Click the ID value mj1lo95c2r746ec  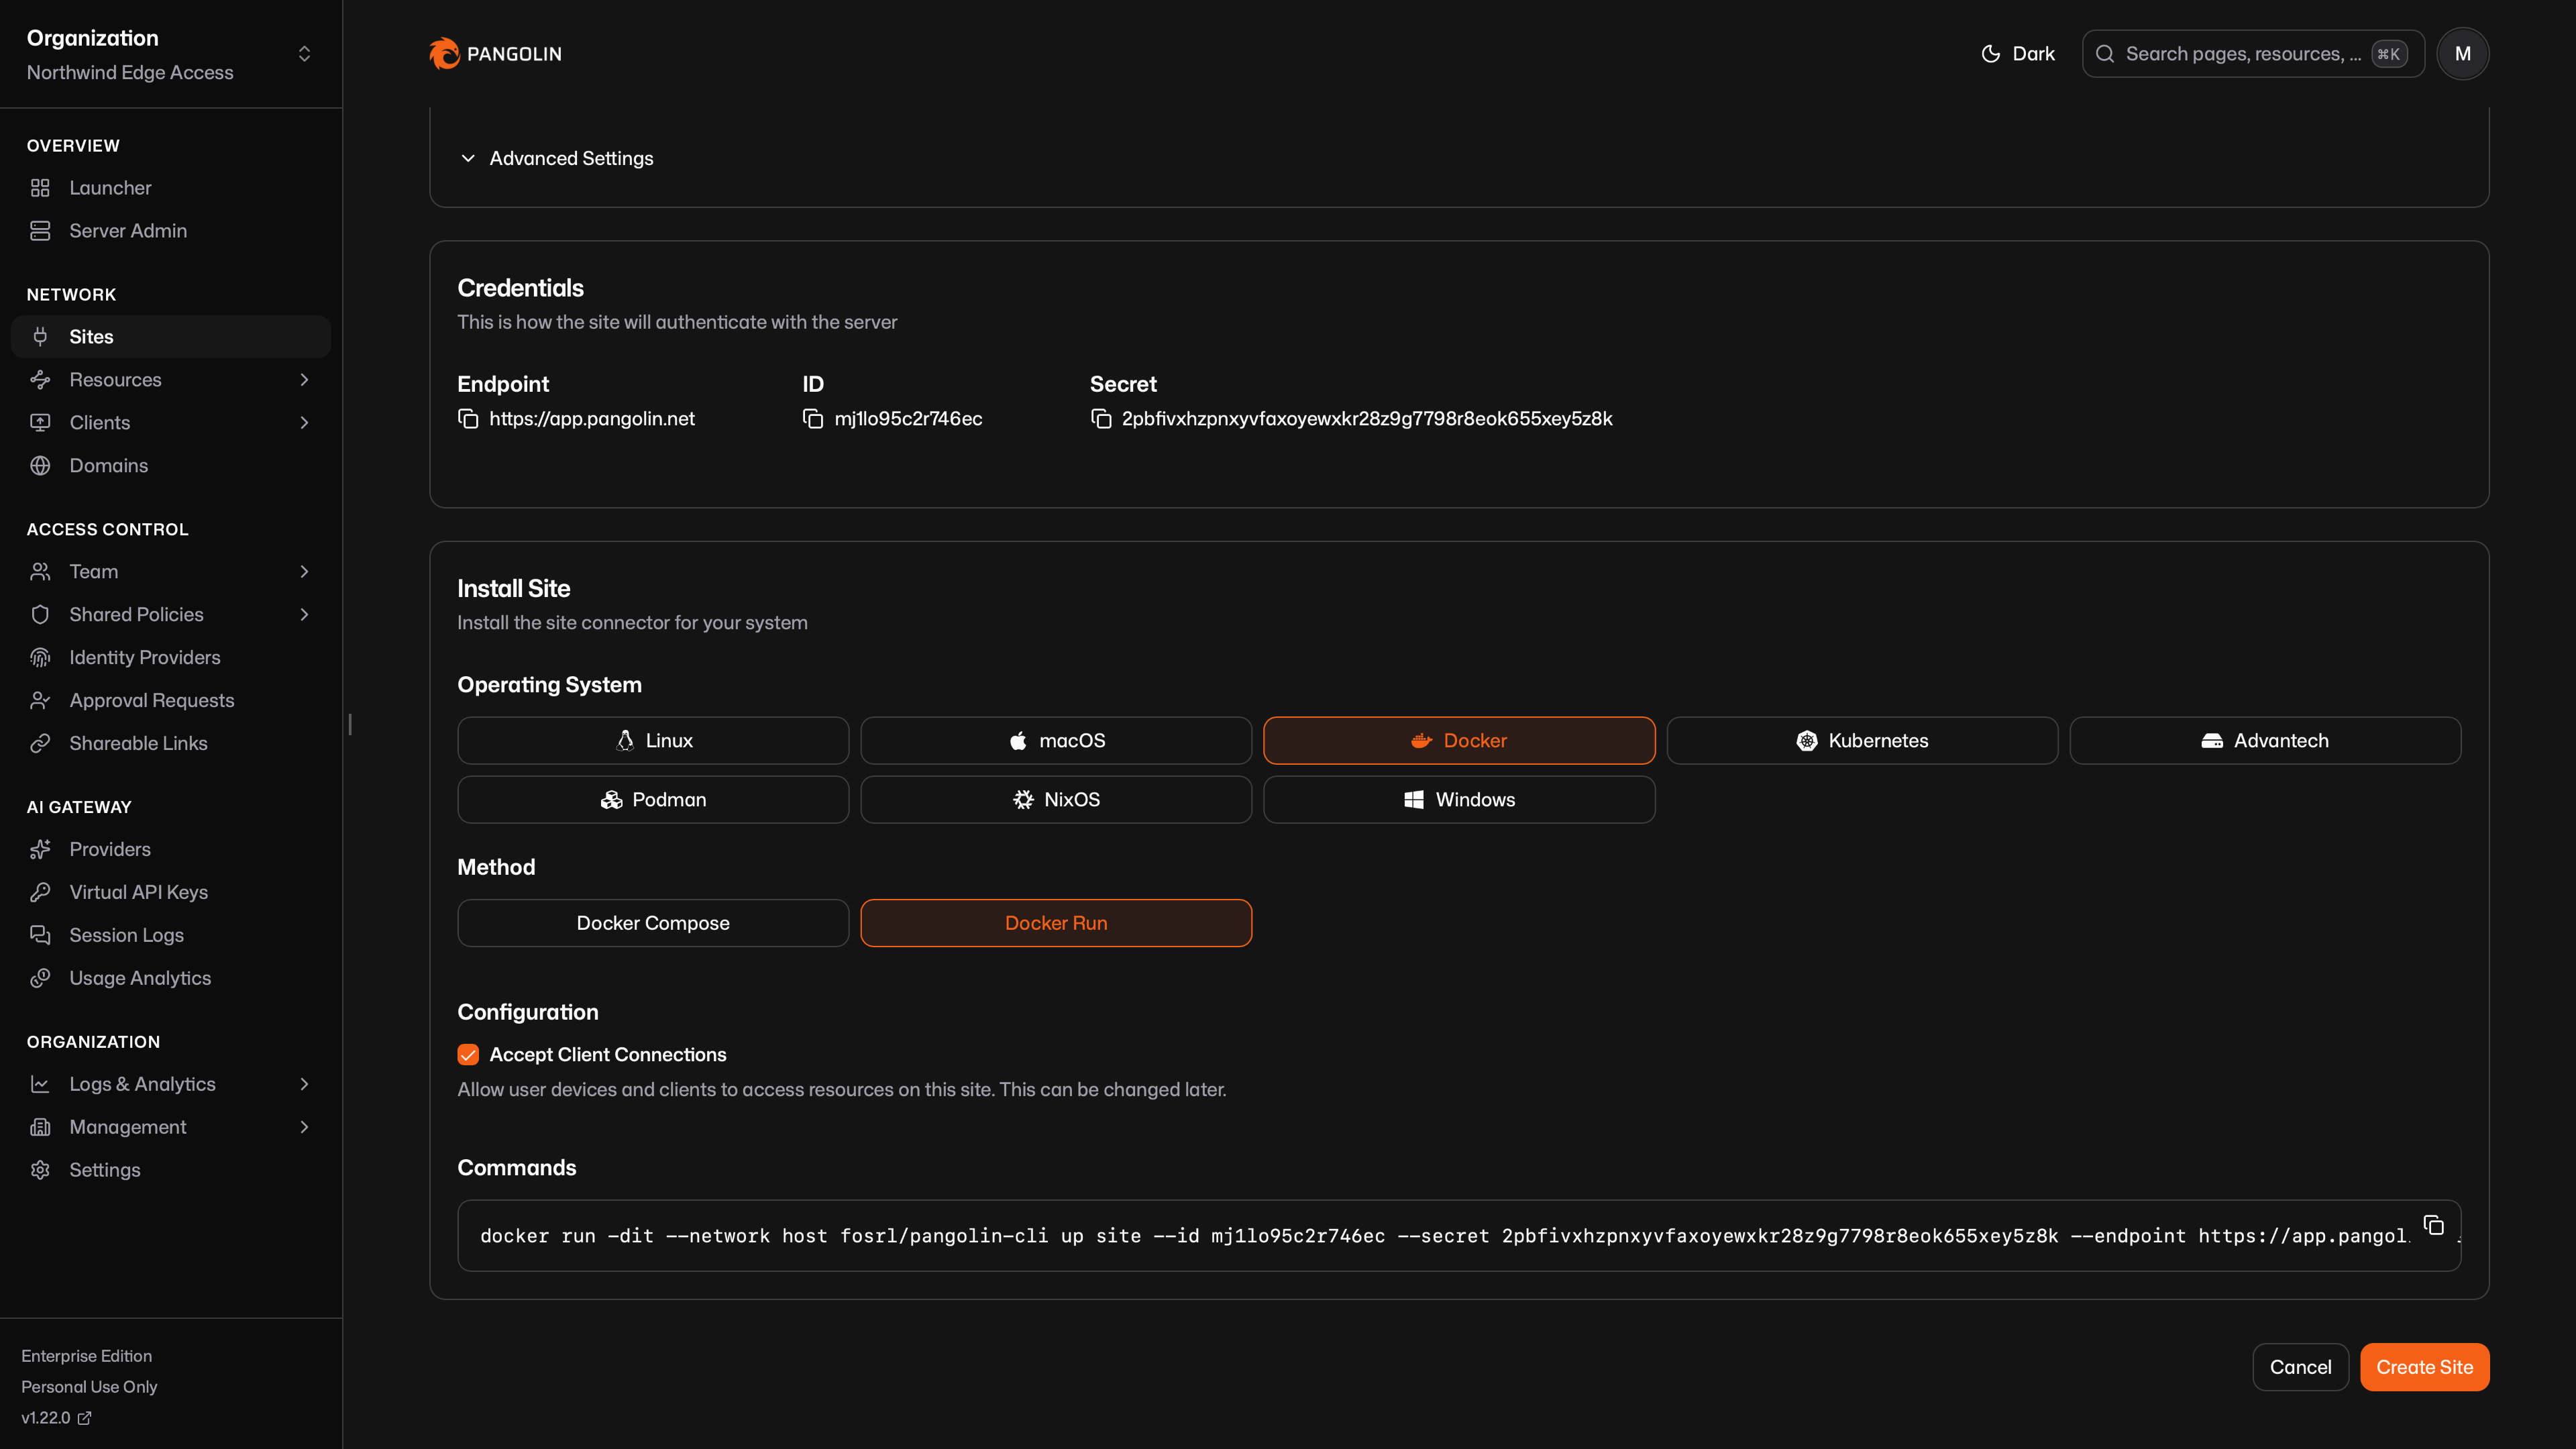(908, 419)
